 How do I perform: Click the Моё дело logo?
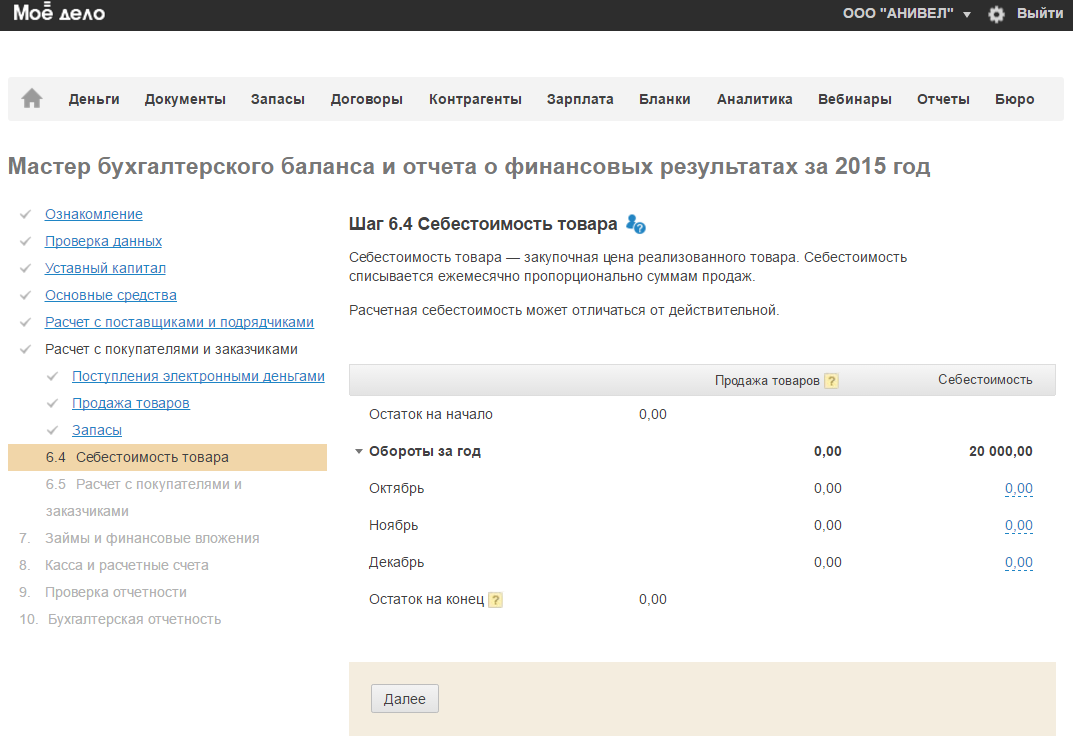[58, 14]
